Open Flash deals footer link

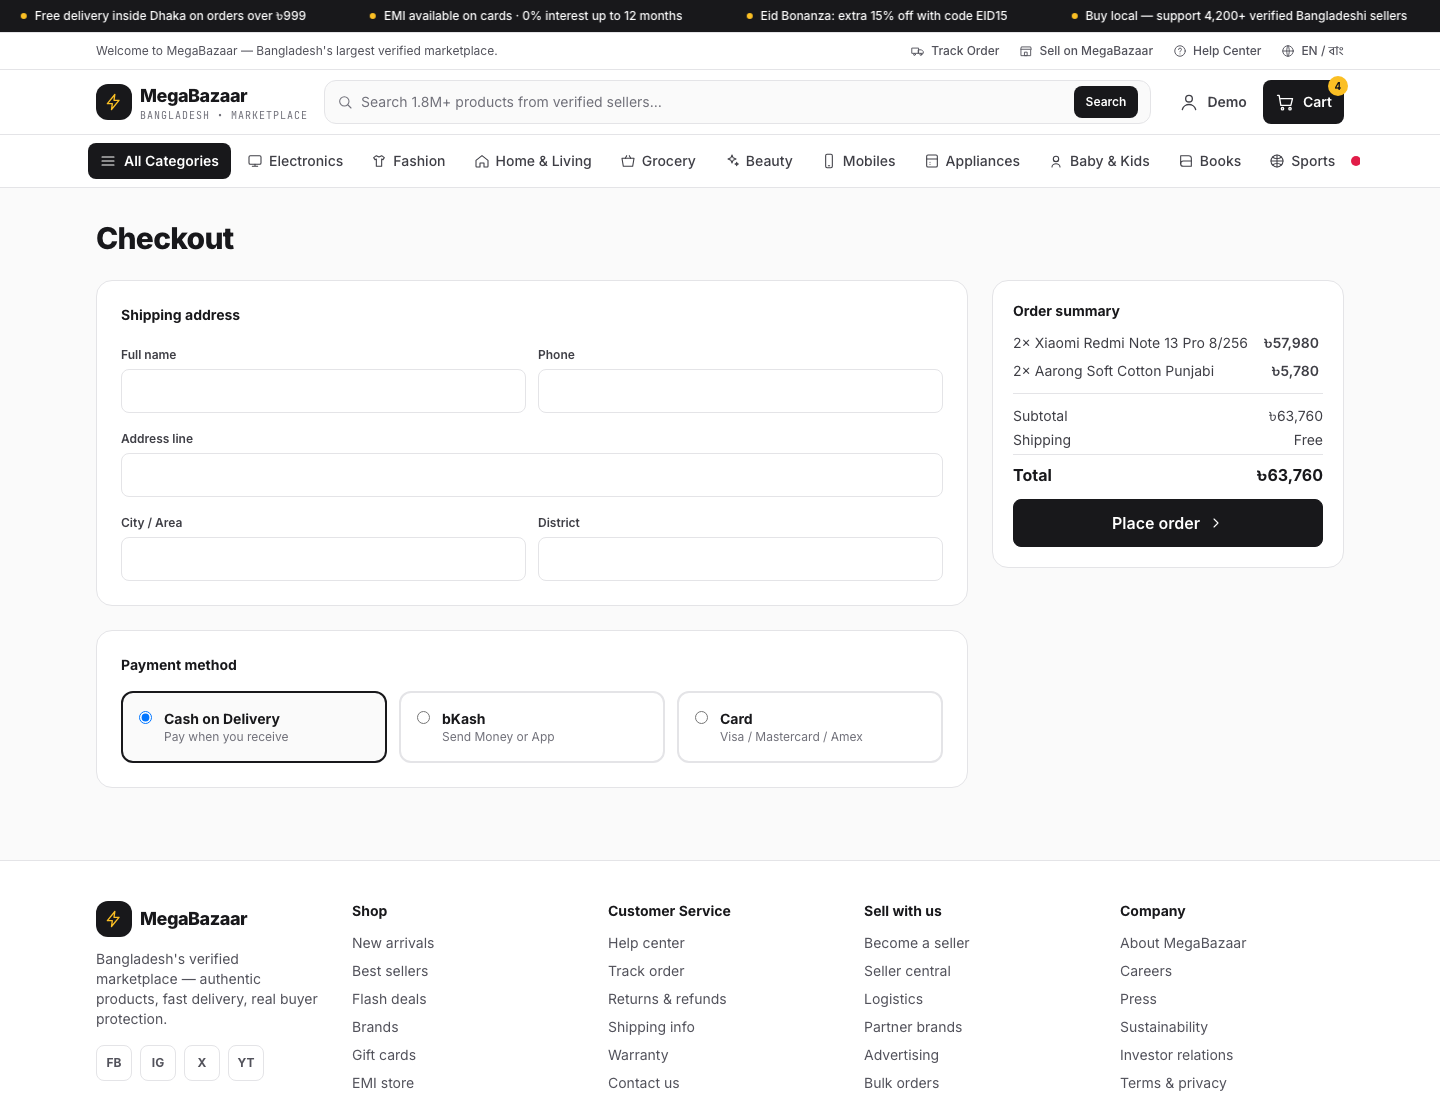click(x=389, y=999)
